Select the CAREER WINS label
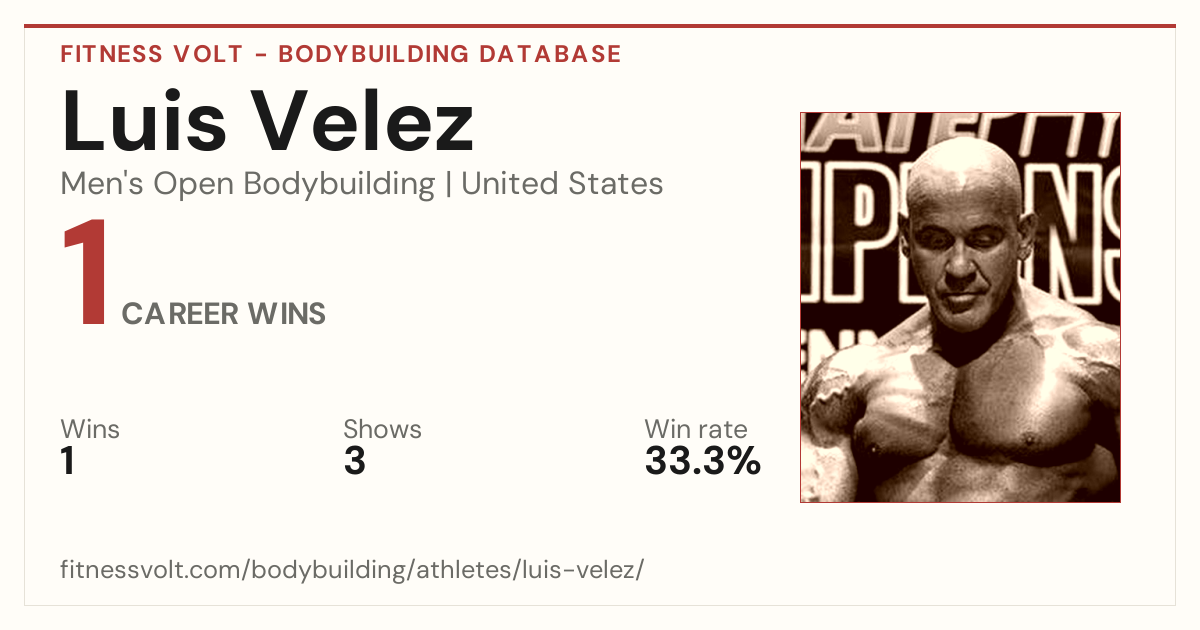1200x630 pixels. (224, 314)
